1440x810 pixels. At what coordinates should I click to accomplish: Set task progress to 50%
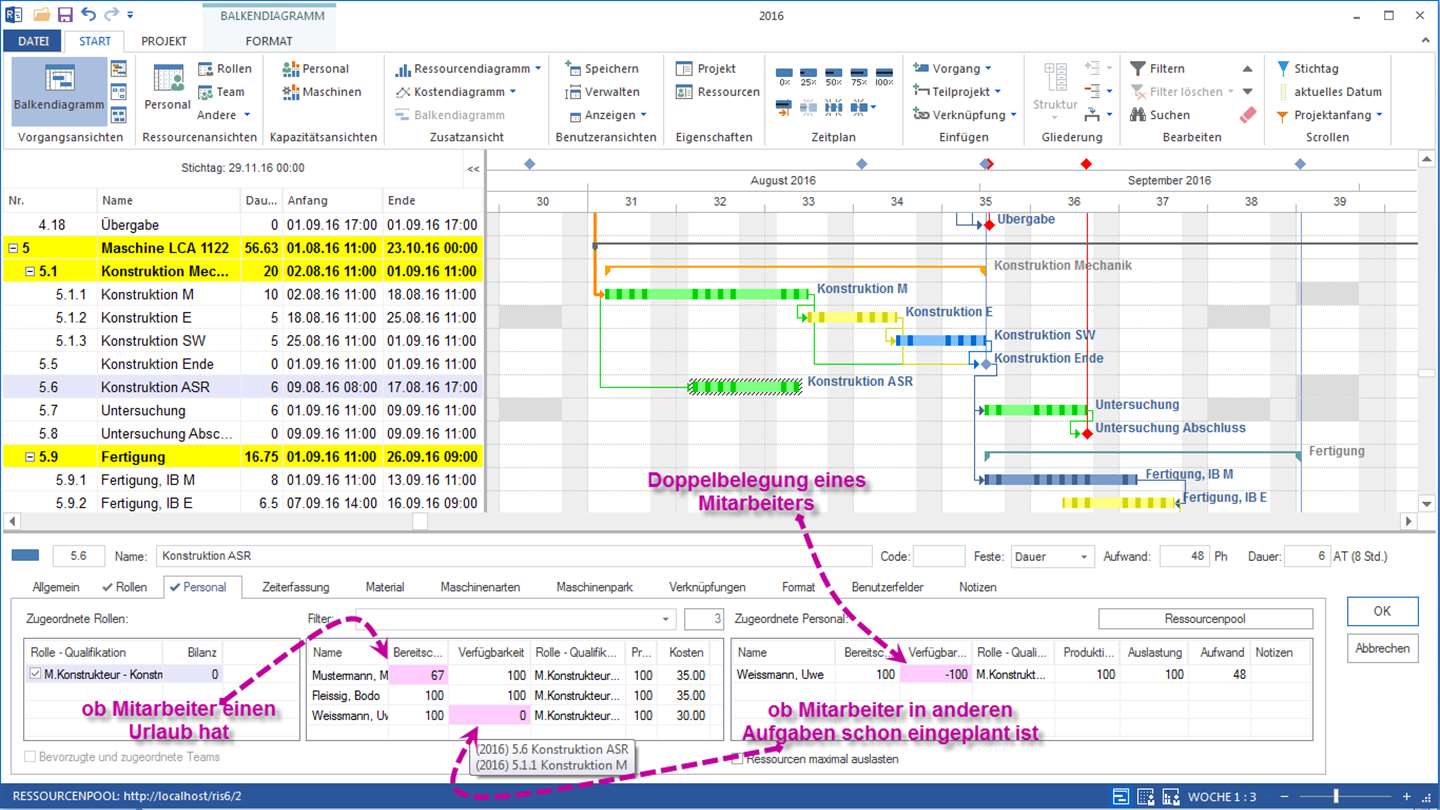coord(834,76)
